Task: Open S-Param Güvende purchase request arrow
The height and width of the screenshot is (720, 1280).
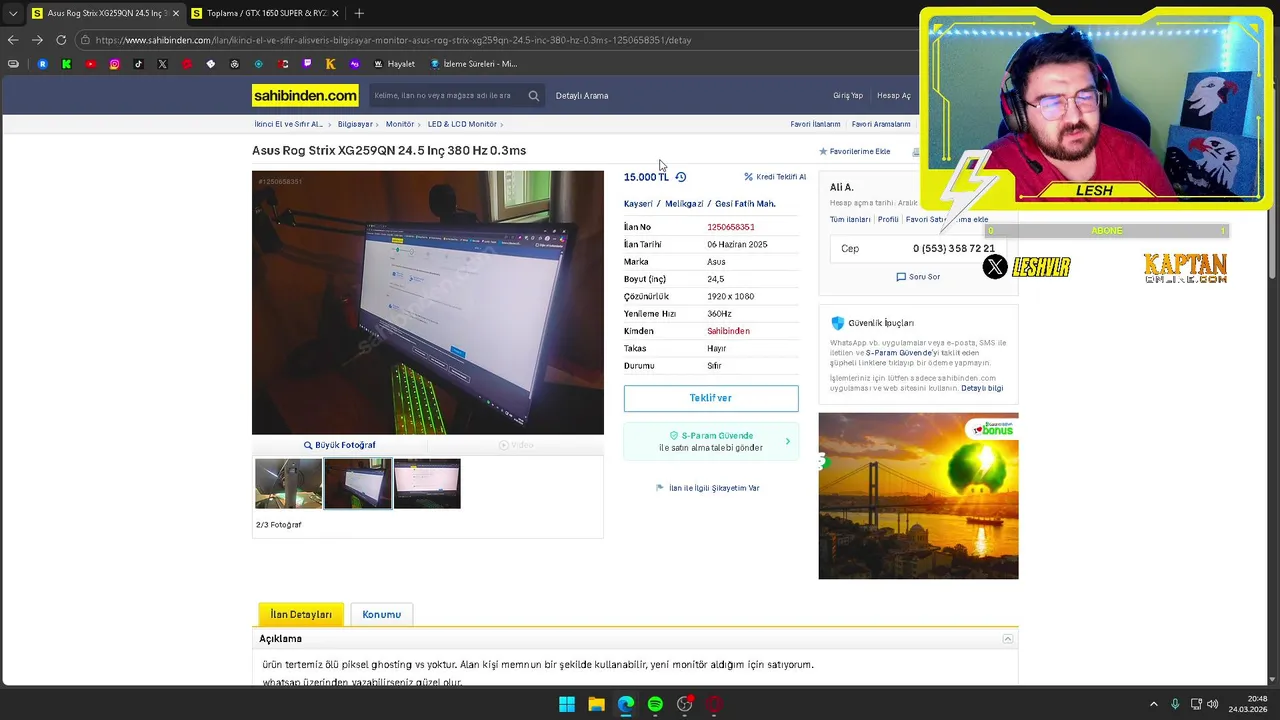Action: [787, 441]
